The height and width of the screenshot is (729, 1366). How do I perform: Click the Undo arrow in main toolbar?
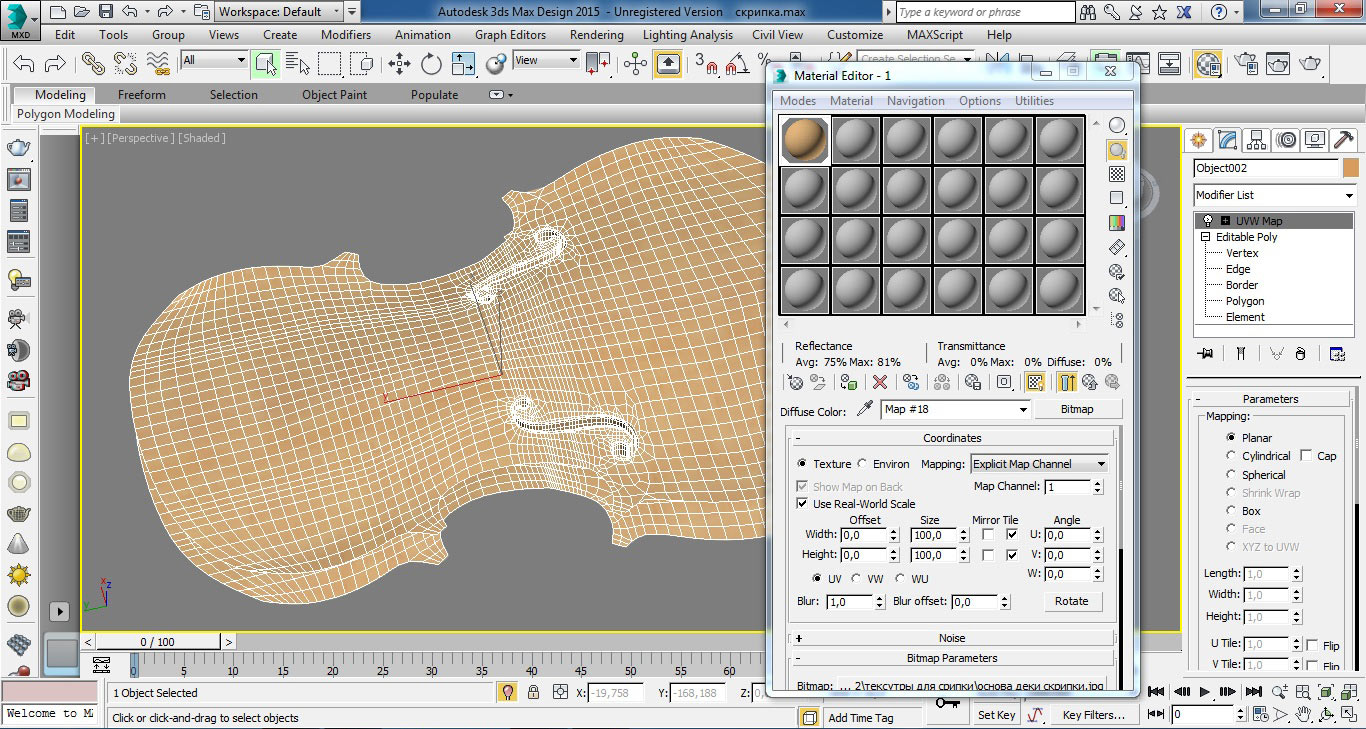pos(24,64)
